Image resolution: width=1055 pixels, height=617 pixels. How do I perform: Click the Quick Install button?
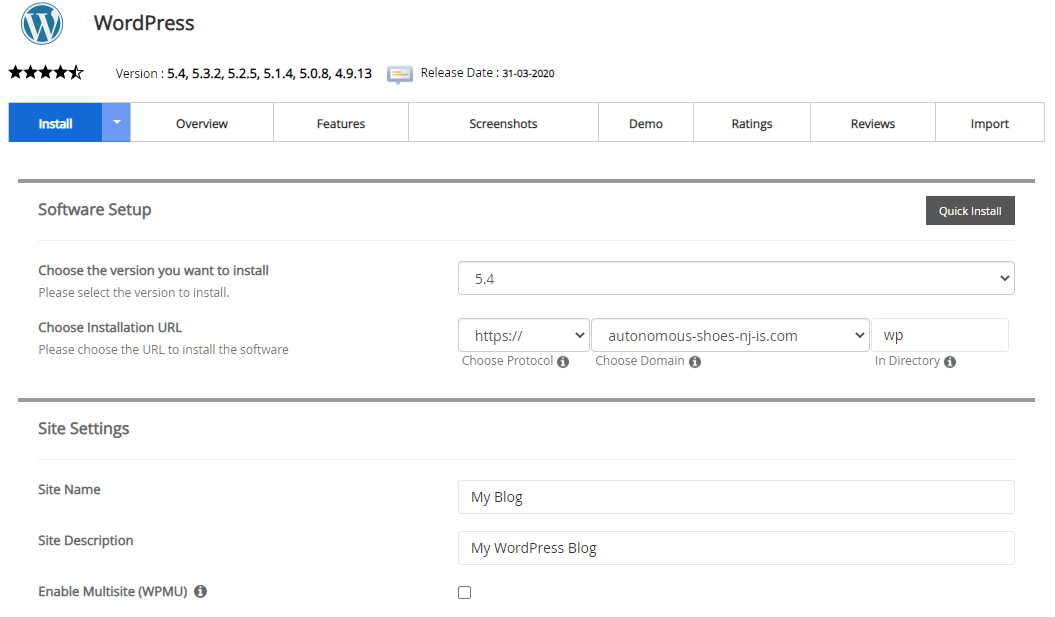pos(970,211)
